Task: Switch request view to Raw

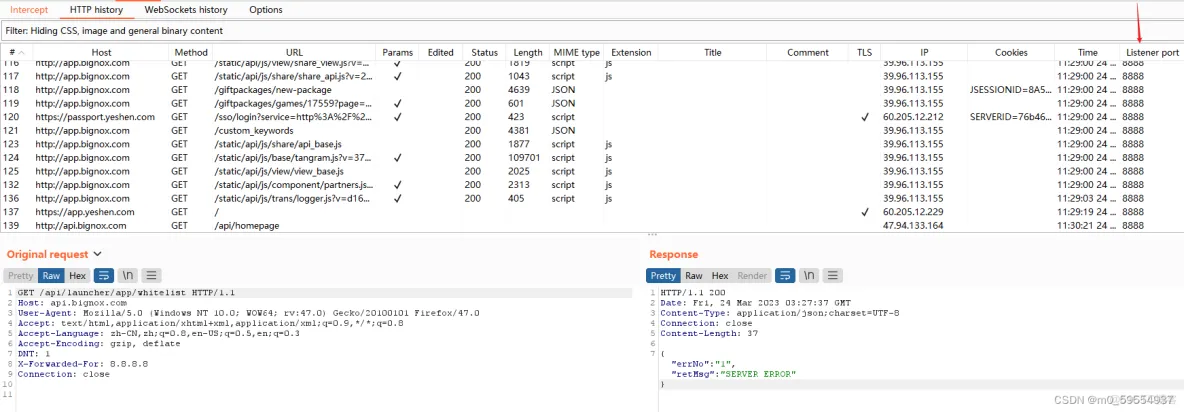Action: point(51,275)
